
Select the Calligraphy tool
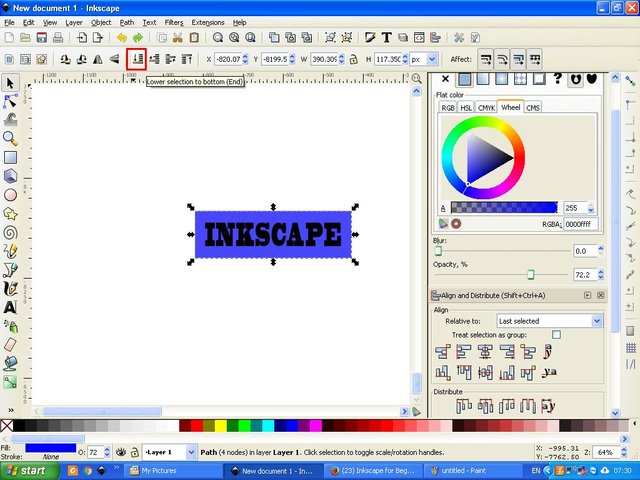coord(10,289)
